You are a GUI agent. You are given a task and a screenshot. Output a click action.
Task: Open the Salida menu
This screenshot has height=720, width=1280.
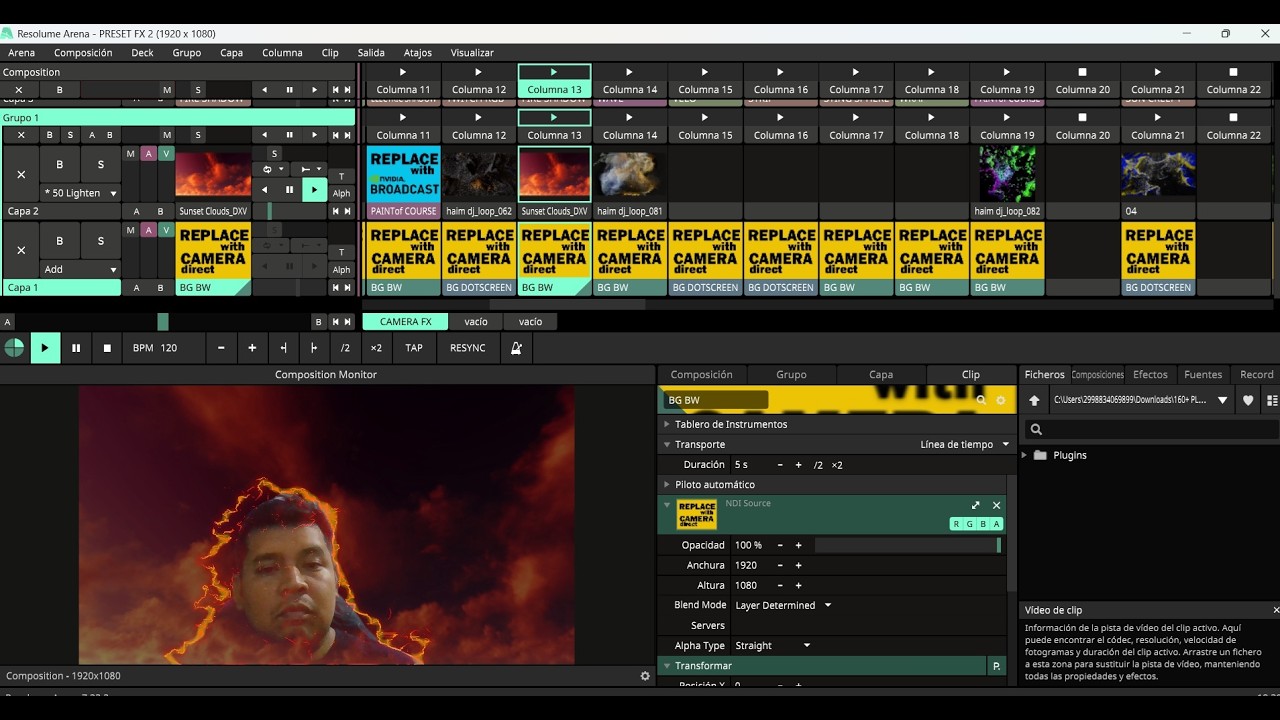[x=371, y=53]
